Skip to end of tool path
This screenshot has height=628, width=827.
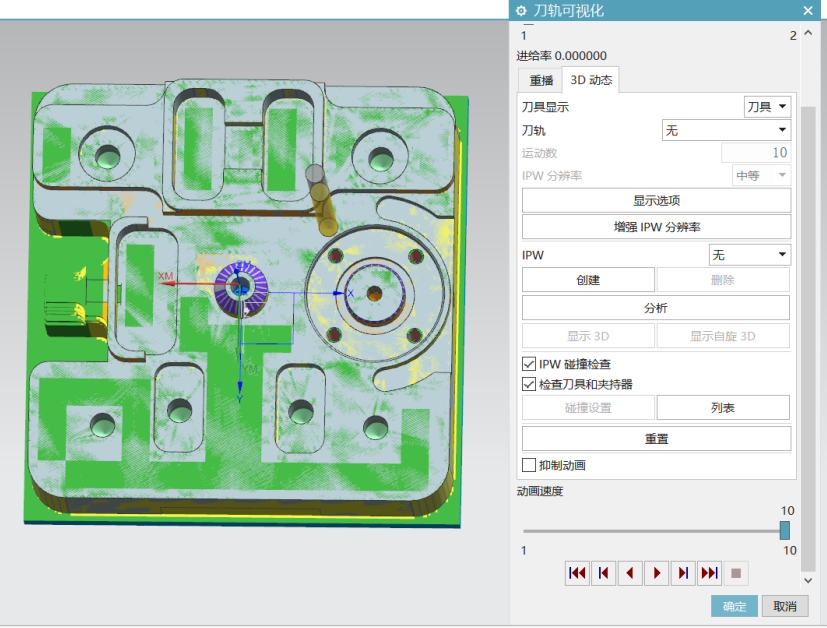(x=709, y=573)
